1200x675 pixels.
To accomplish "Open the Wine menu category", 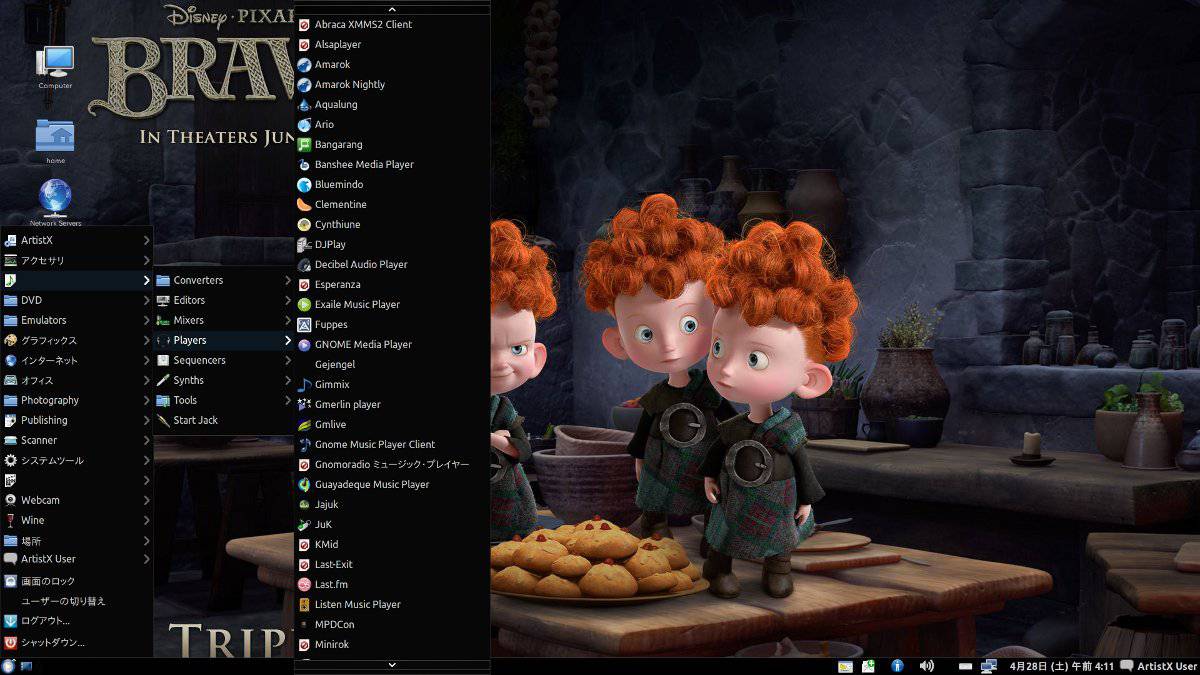I will [77, 520].
